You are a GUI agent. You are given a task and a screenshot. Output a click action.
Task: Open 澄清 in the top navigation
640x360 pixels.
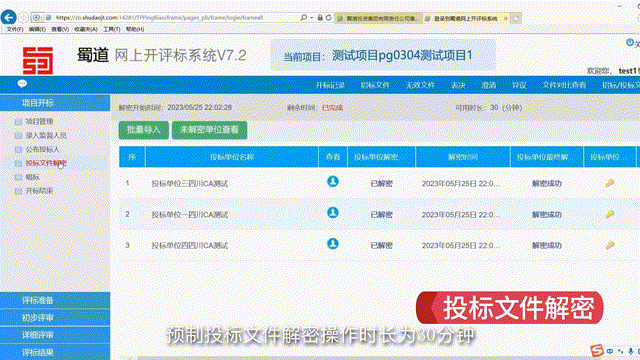(x=489, y=85)
